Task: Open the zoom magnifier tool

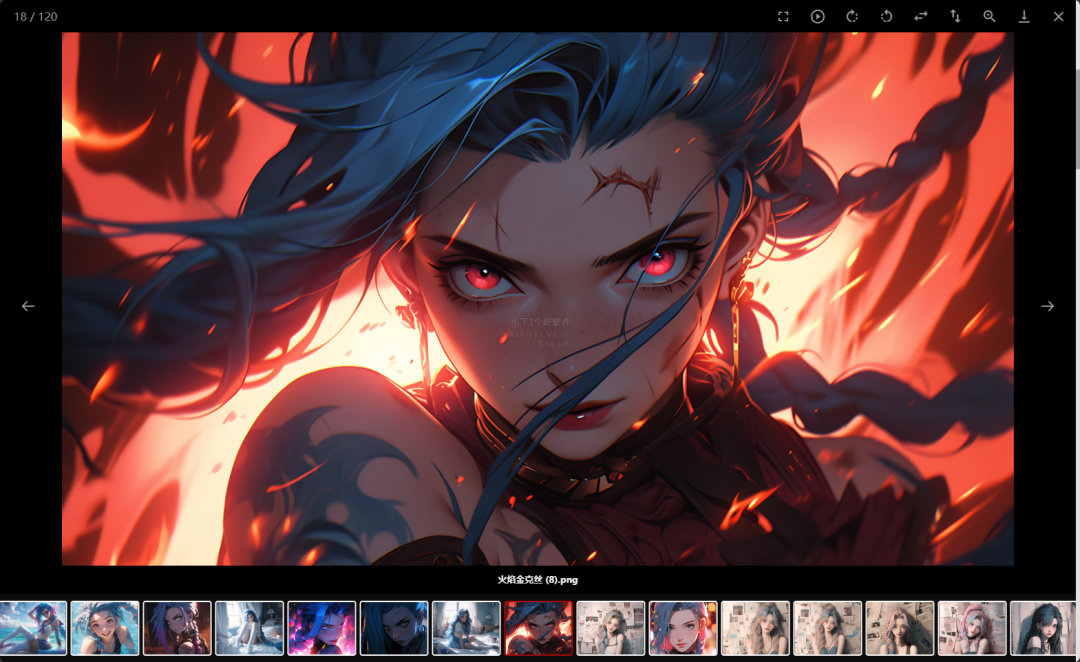Action: (x=990, y=17)
